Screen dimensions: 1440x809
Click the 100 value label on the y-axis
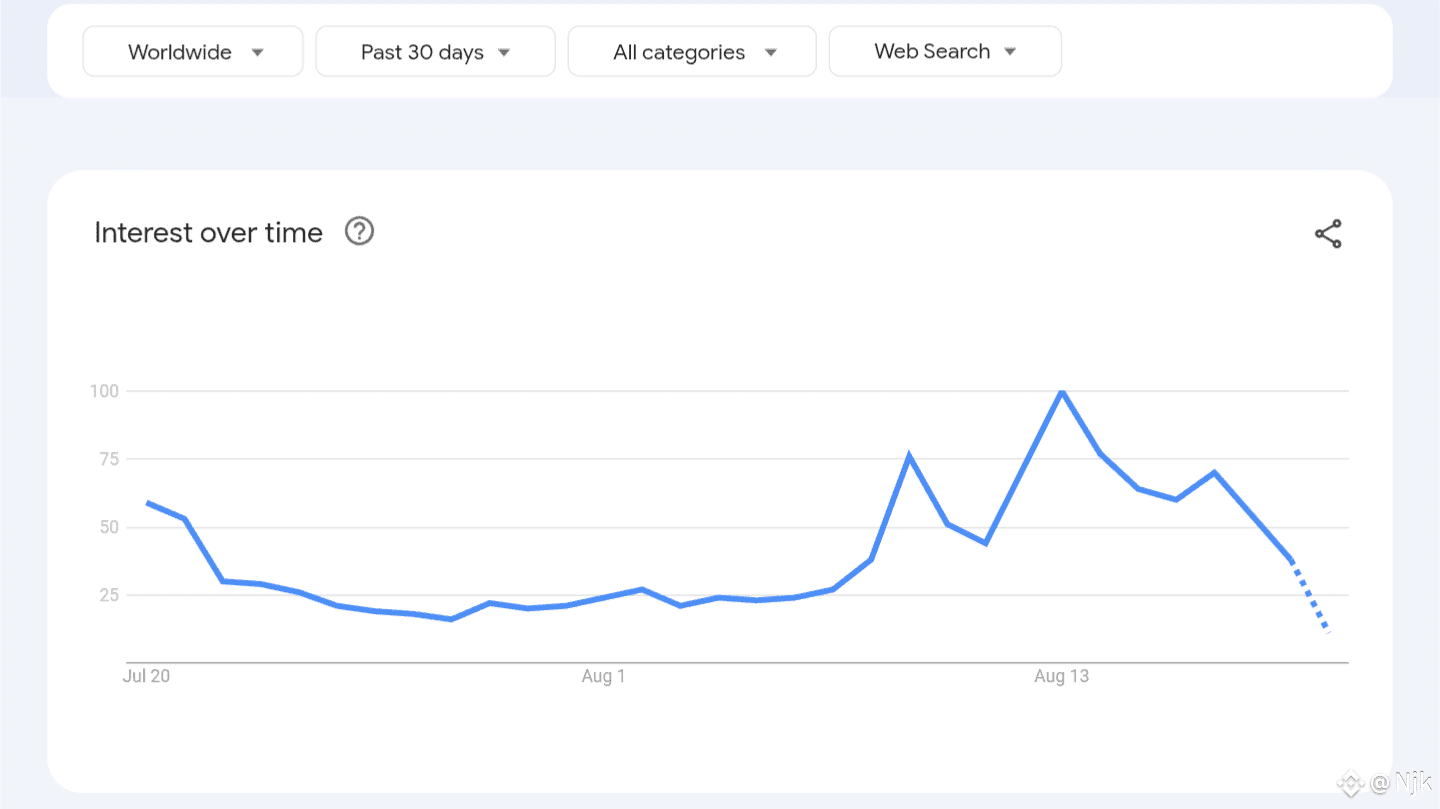click(x=104, y=391)
